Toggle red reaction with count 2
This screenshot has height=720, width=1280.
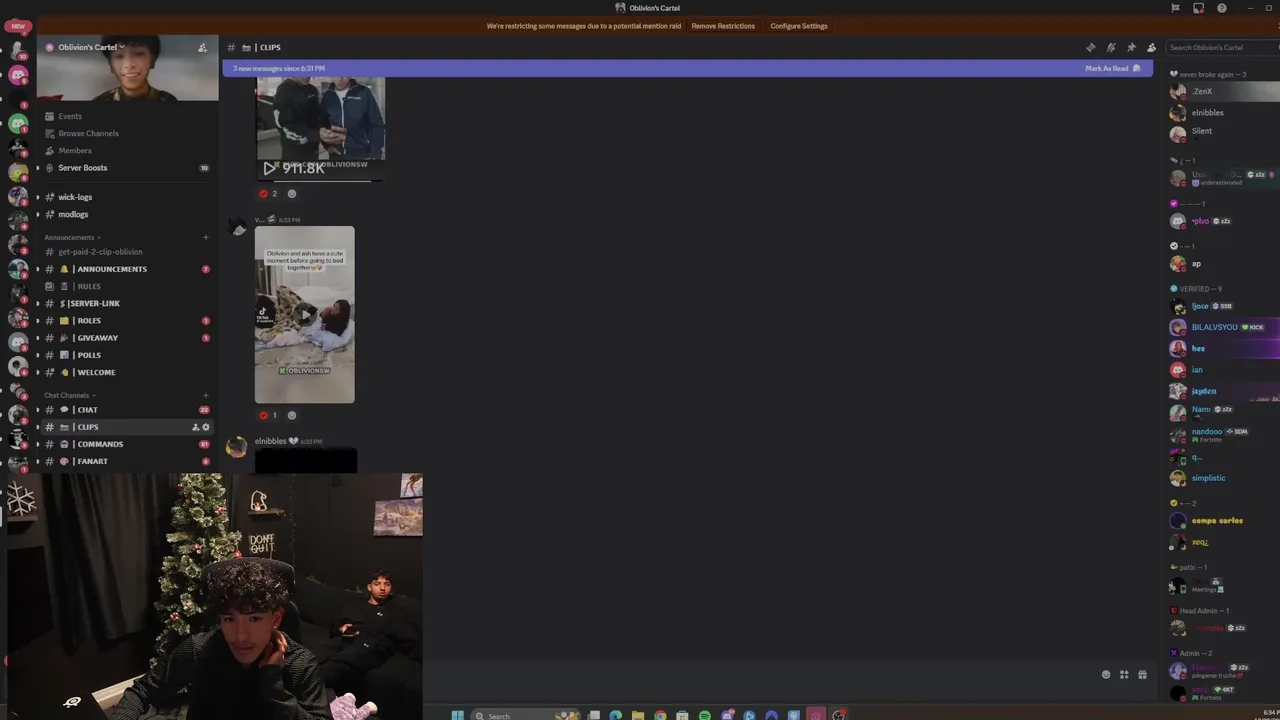(x=268, y=194)
